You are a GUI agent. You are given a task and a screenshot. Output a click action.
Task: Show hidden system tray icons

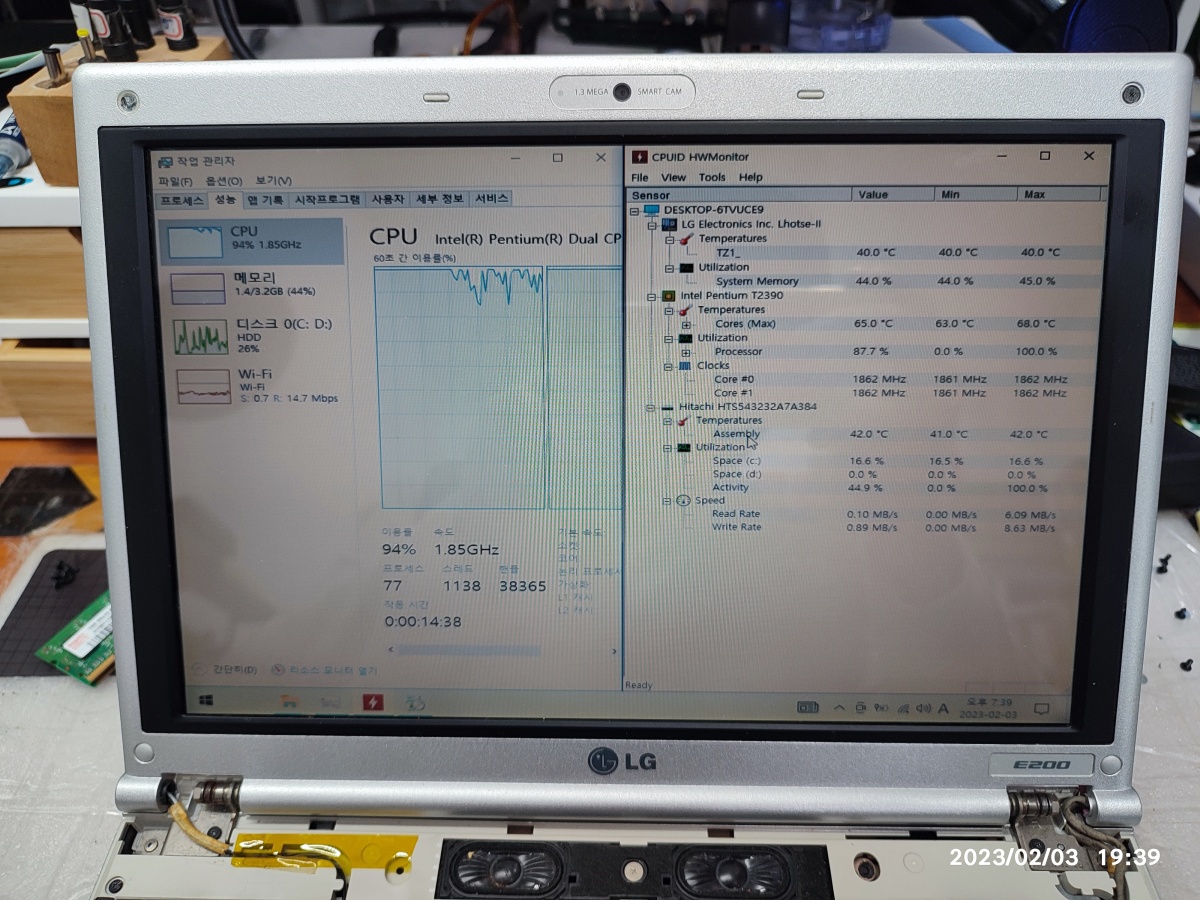838,708
